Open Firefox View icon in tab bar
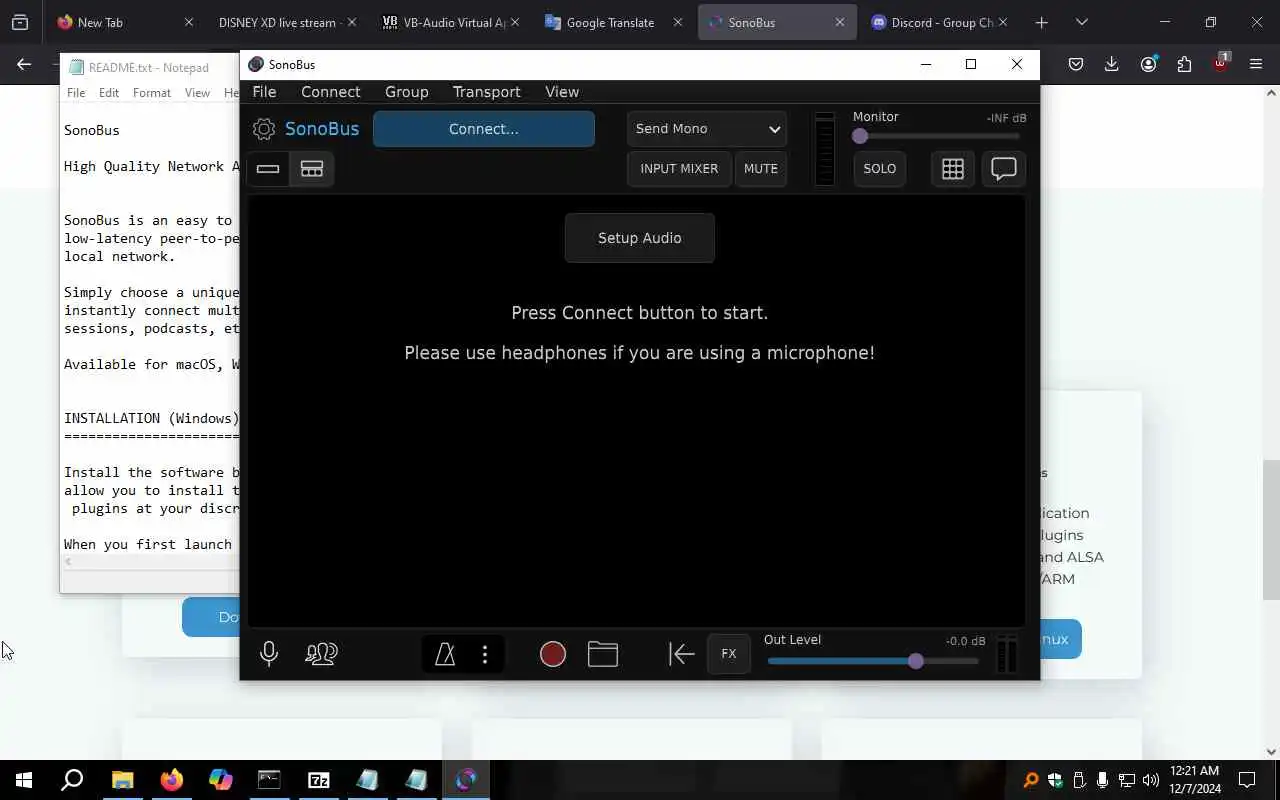Image resolution: width=1280 pixels, height=800 pixels. point(20,22)
